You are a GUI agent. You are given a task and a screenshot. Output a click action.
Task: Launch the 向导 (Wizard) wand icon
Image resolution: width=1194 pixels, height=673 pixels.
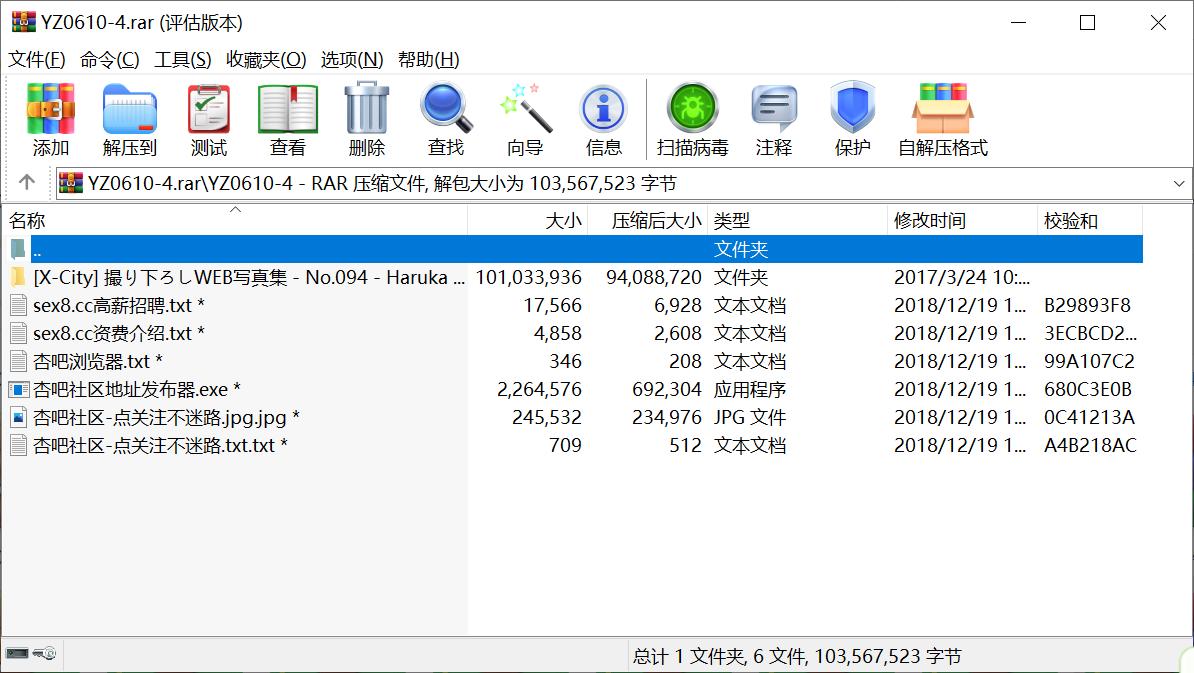pyautogui.click(x=525, y=120)
